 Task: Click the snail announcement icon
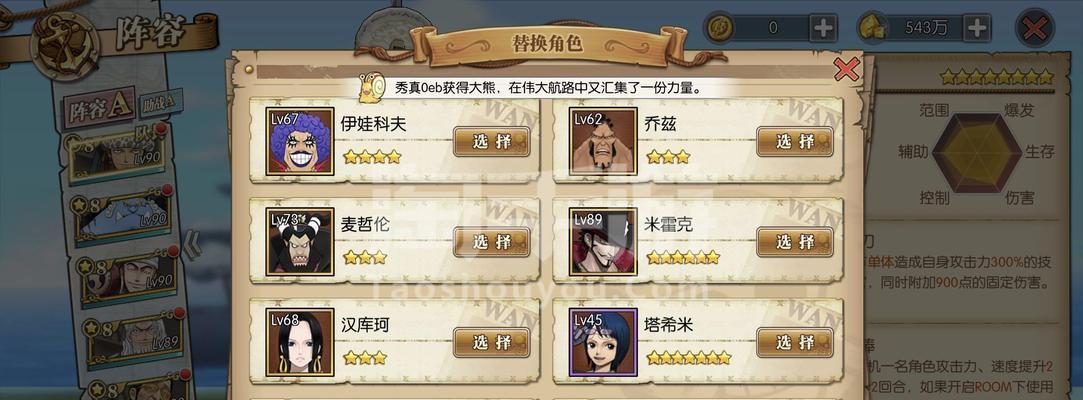click(371, 88)
